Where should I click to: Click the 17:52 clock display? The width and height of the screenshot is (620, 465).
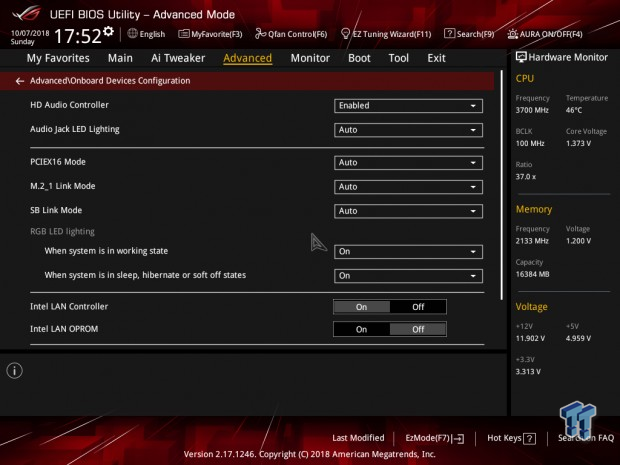coord(78,36)
